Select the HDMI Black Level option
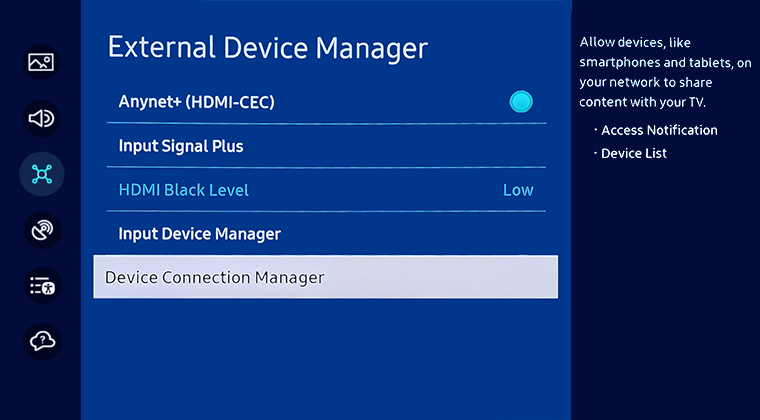Viewport: 760px width, 420px height. click(x=183, y=190)
